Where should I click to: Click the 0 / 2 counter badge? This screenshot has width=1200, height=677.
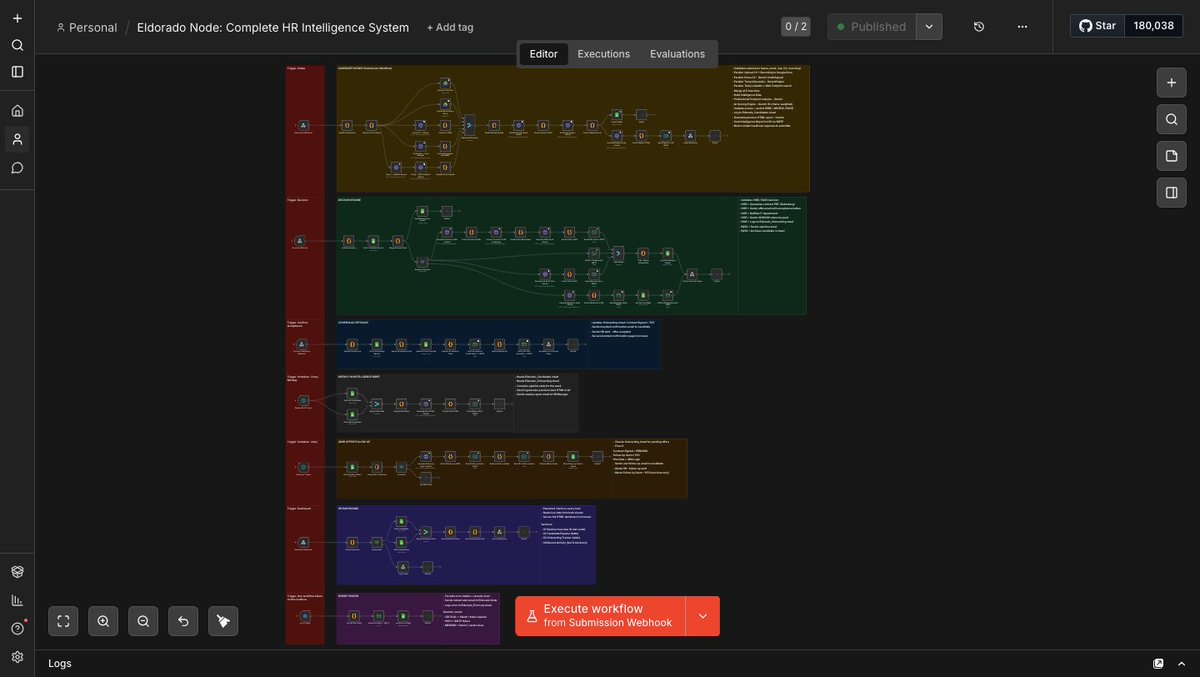(796, 27)
